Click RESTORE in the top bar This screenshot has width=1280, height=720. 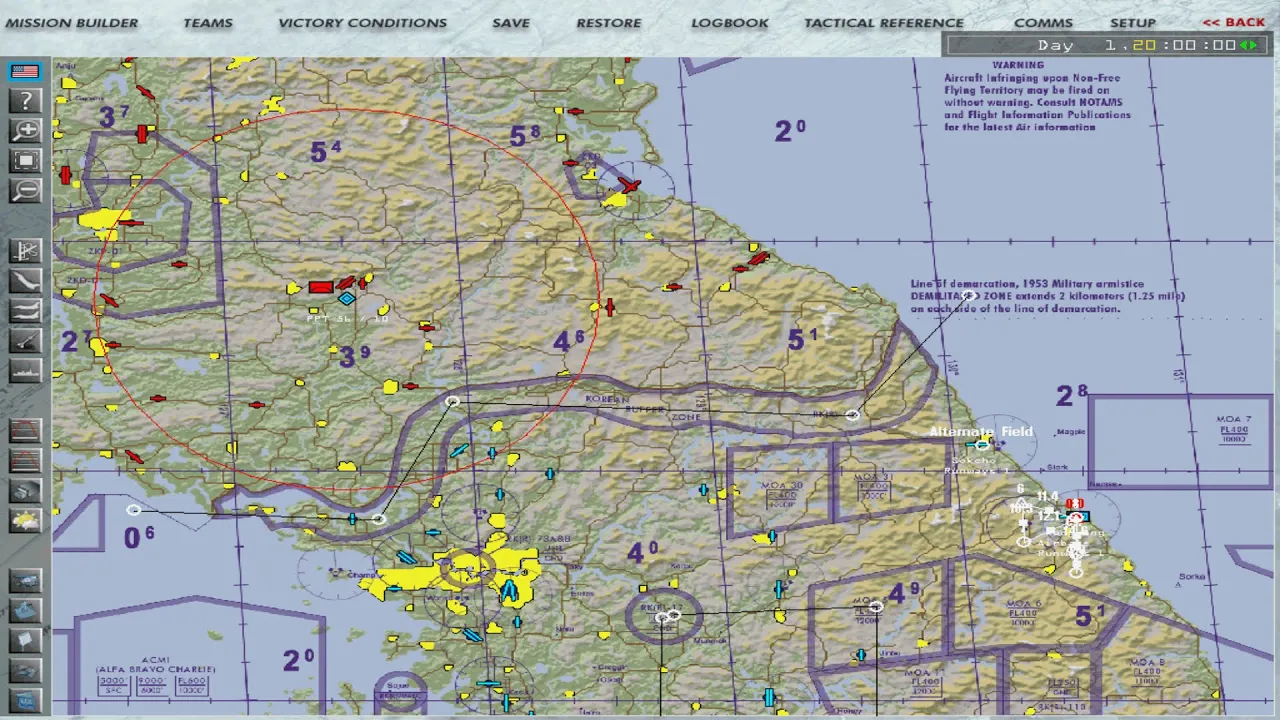[609, 22]
